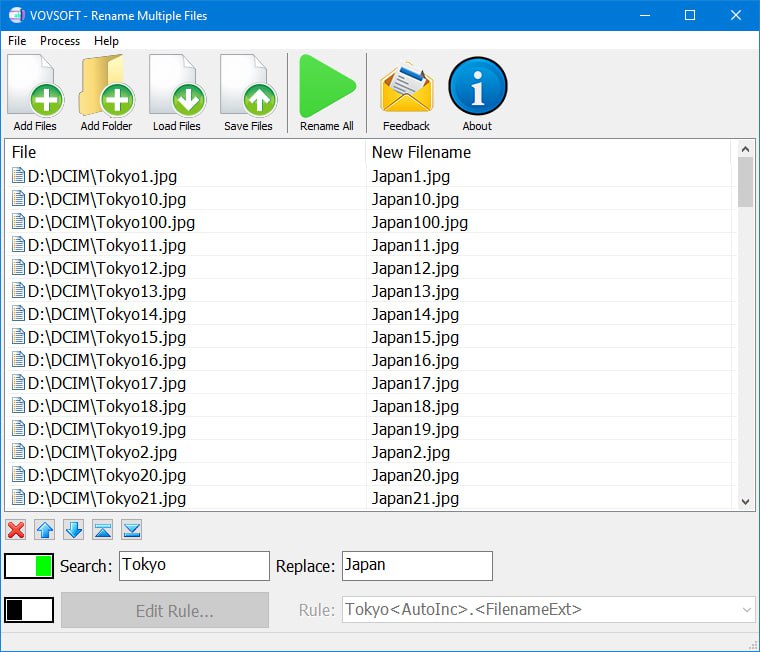Open the Load Files tool

(x=176, y=92)
